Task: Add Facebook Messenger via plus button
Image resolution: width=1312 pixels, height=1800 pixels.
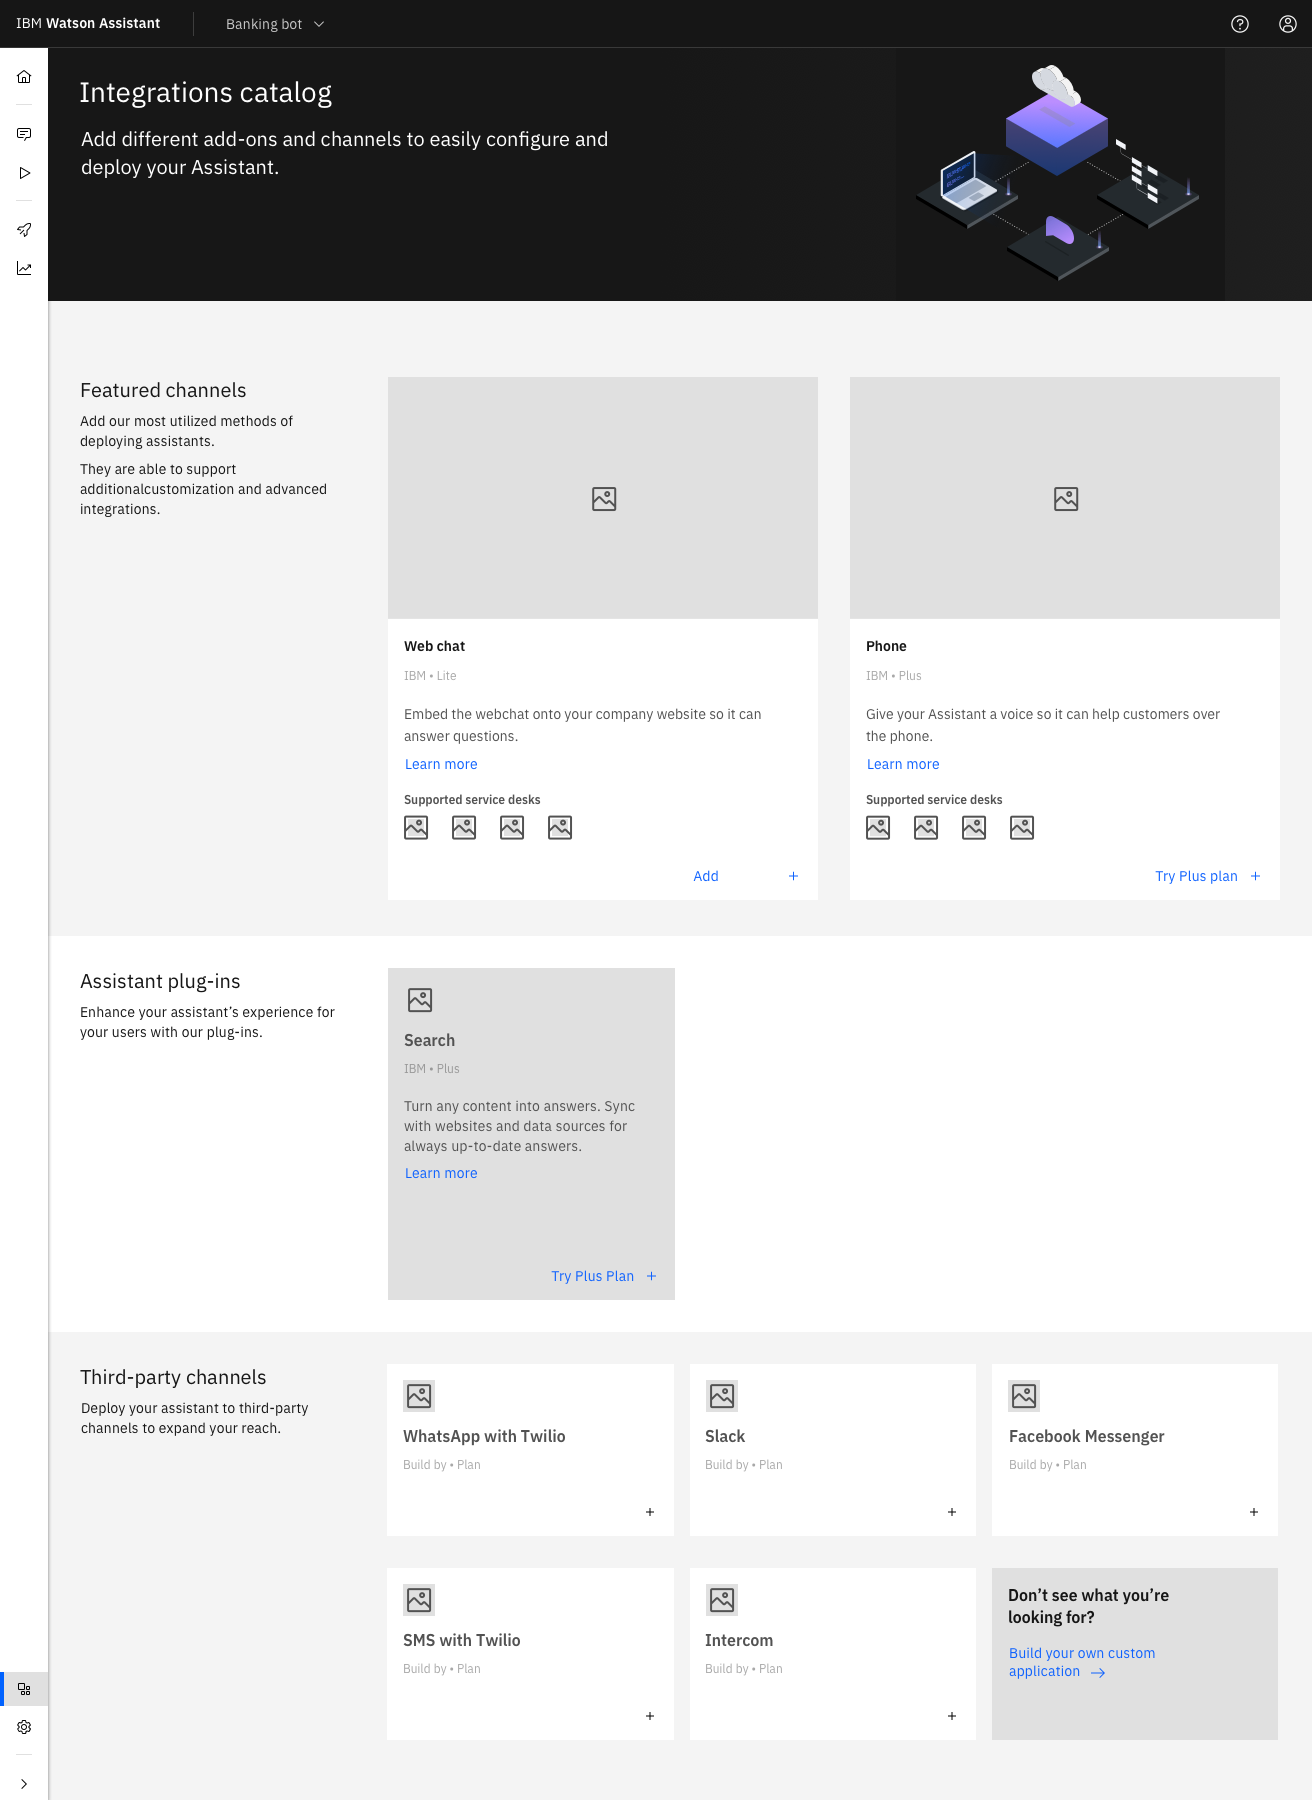Action: pos(1254,1512)
